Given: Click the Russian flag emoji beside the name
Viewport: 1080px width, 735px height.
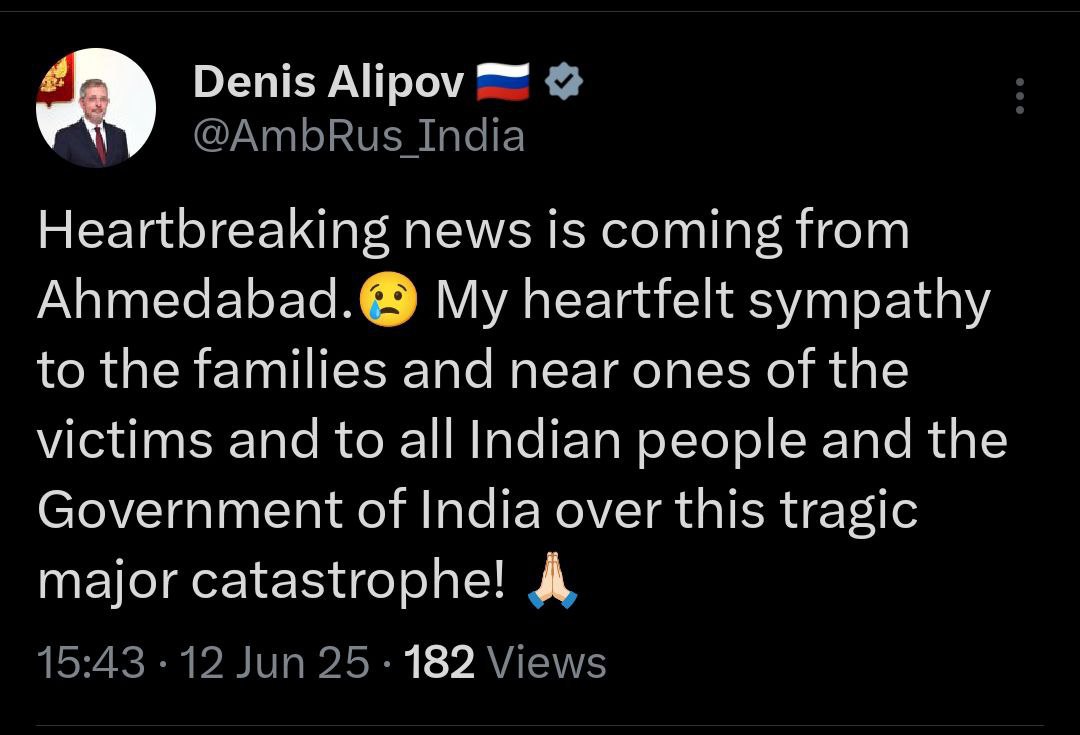Looking at the screenshot, I should (x=503, y=82).
